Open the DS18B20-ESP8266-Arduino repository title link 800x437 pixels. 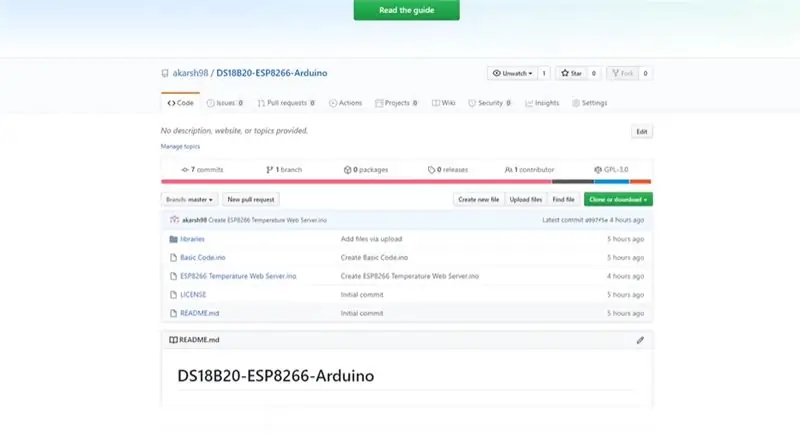point(271,73)
